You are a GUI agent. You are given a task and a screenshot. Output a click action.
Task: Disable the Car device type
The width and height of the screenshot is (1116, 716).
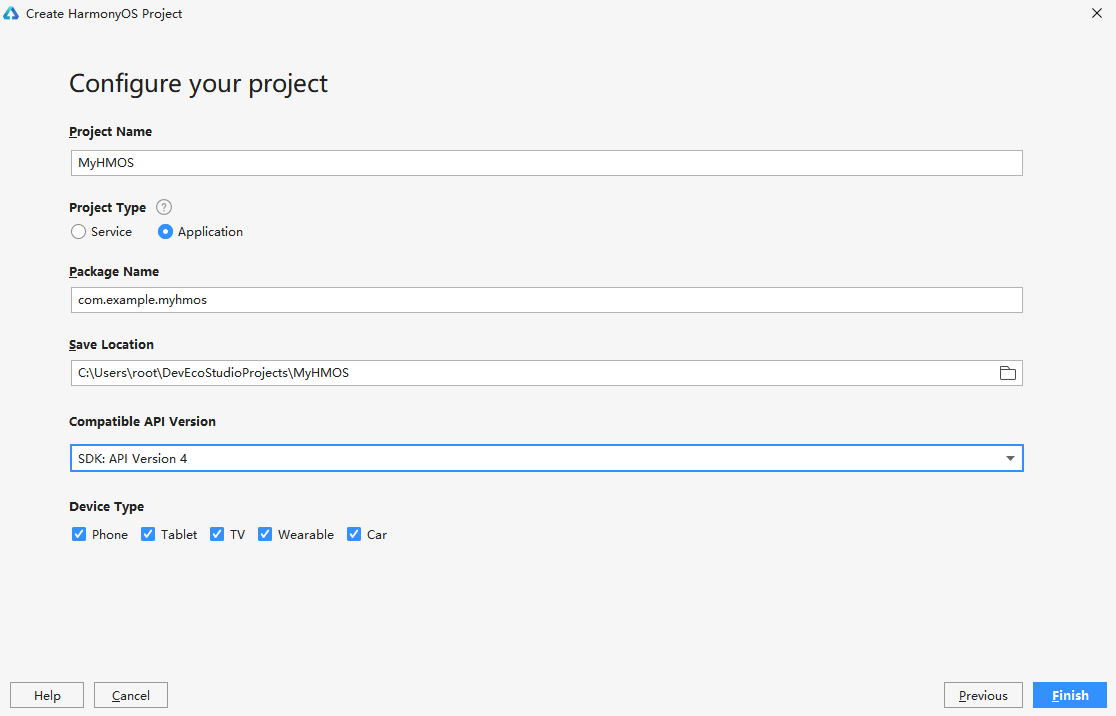(354, 534)
